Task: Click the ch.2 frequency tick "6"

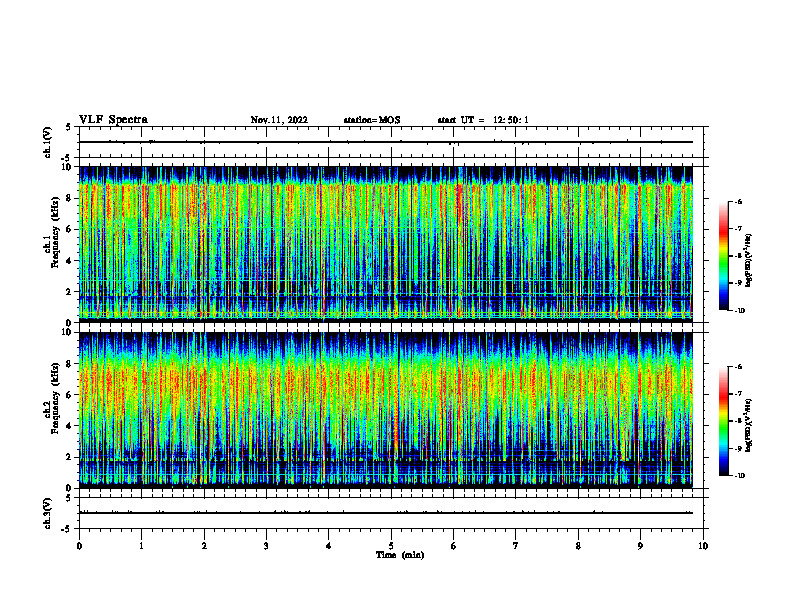Action: pyautogui.click(x=69, y=395)
